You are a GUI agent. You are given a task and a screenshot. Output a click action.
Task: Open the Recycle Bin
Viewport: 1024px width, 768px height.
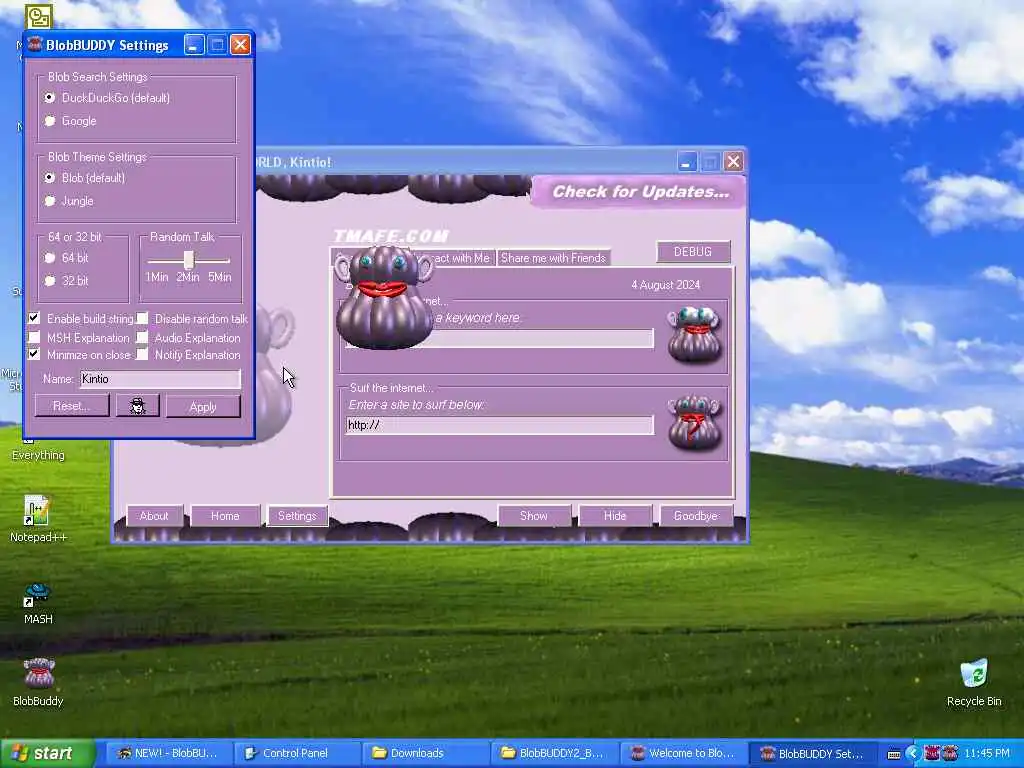[974, 683]
